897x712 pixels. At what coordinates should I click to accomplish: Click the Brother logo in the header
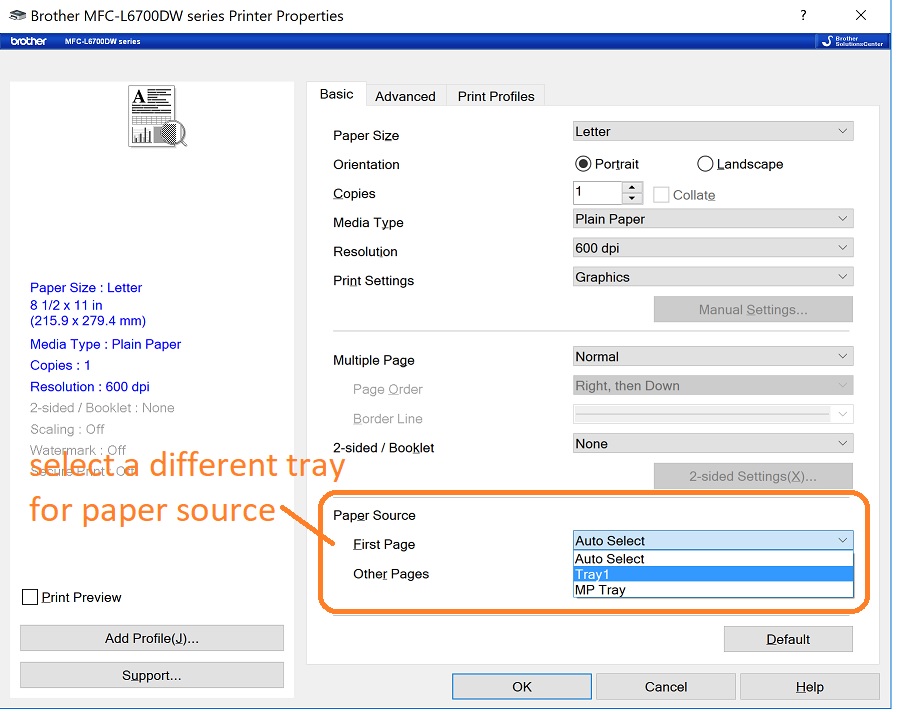tap(28, 41)
